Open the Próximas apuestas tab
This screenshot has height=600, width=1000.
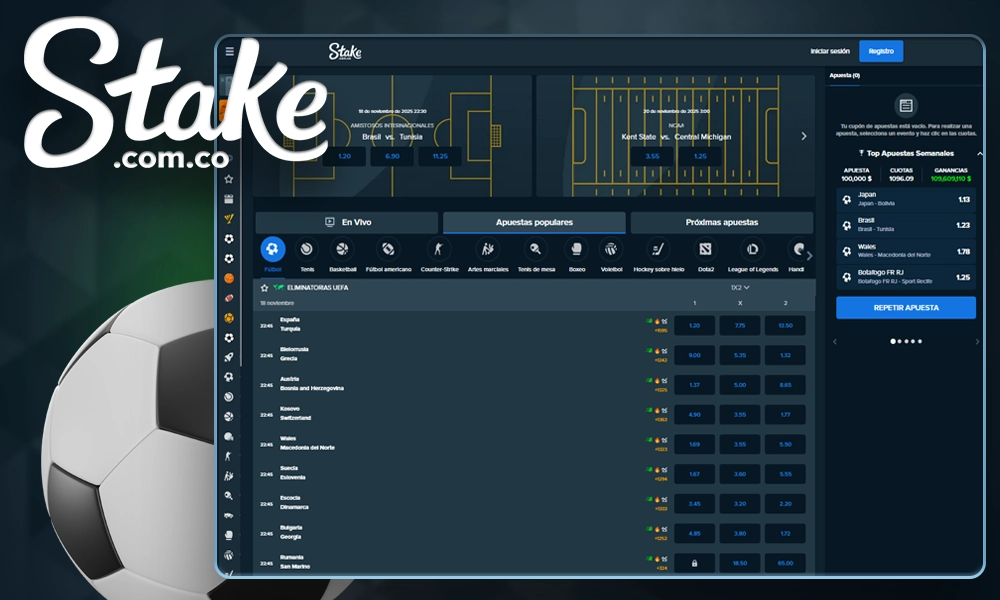pyautogui.click(x=721, y=222)
